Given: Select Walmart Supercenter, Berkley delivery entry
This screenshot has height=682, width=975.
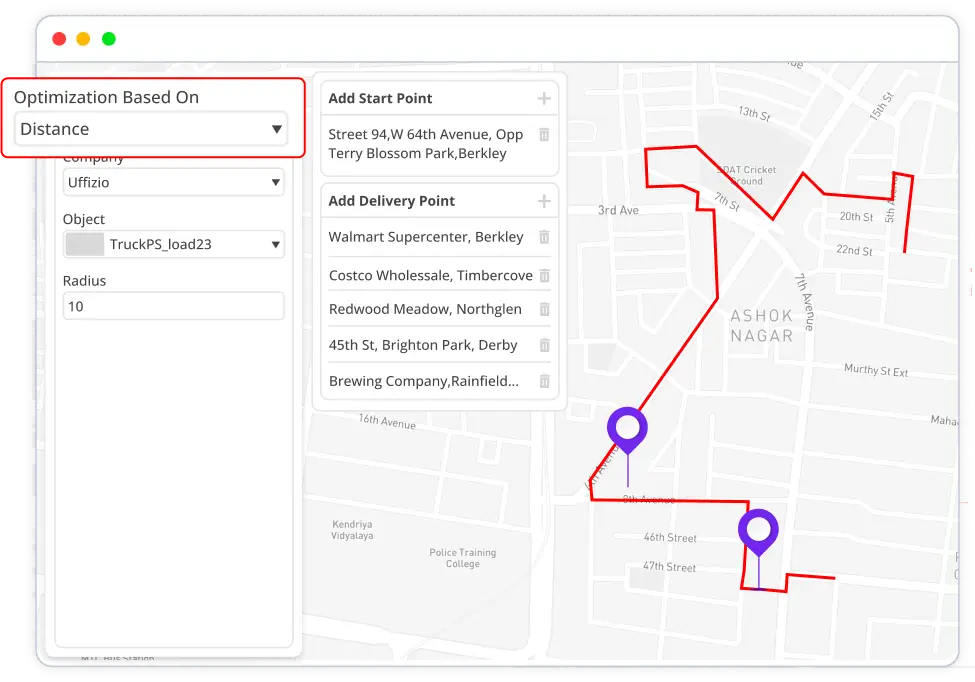Looking at the screenshot, I should (x=426, y=237).
